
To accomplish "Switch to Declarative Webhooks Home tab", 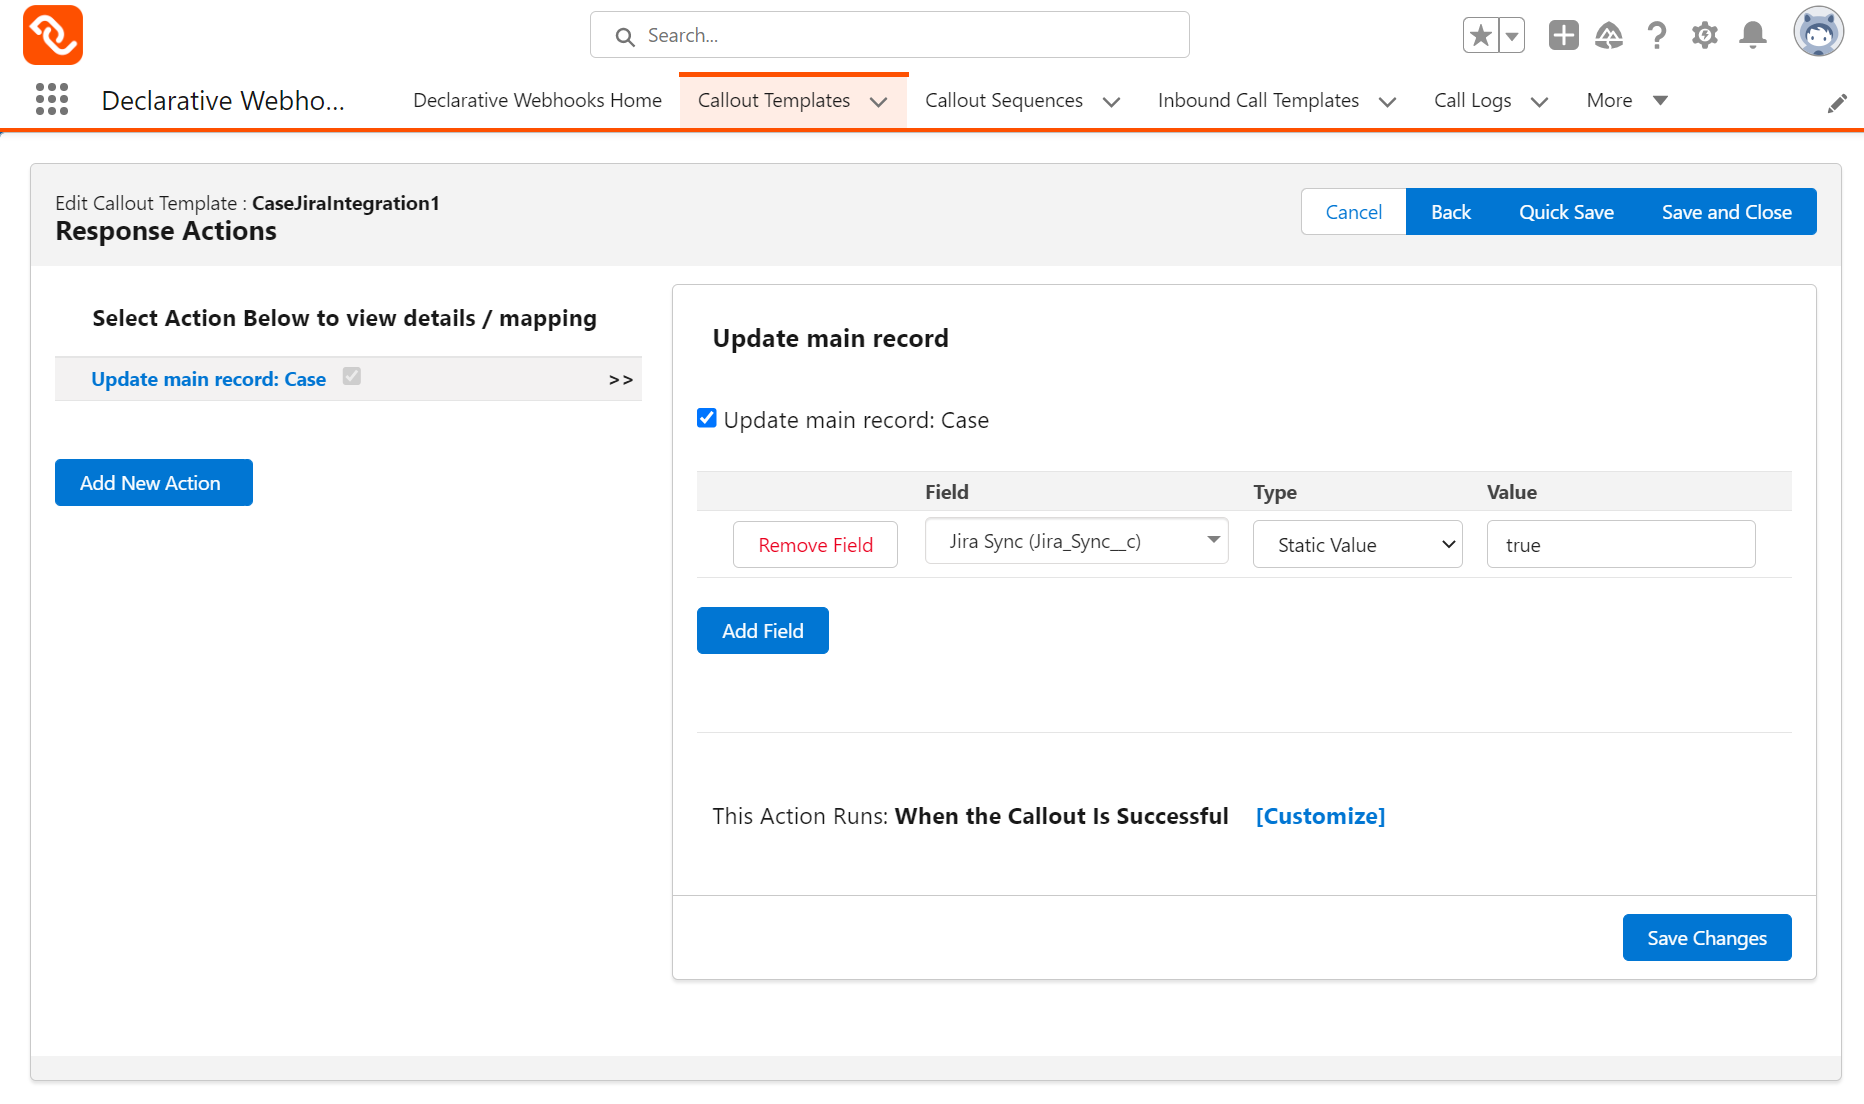I will (x=537, y=100).
